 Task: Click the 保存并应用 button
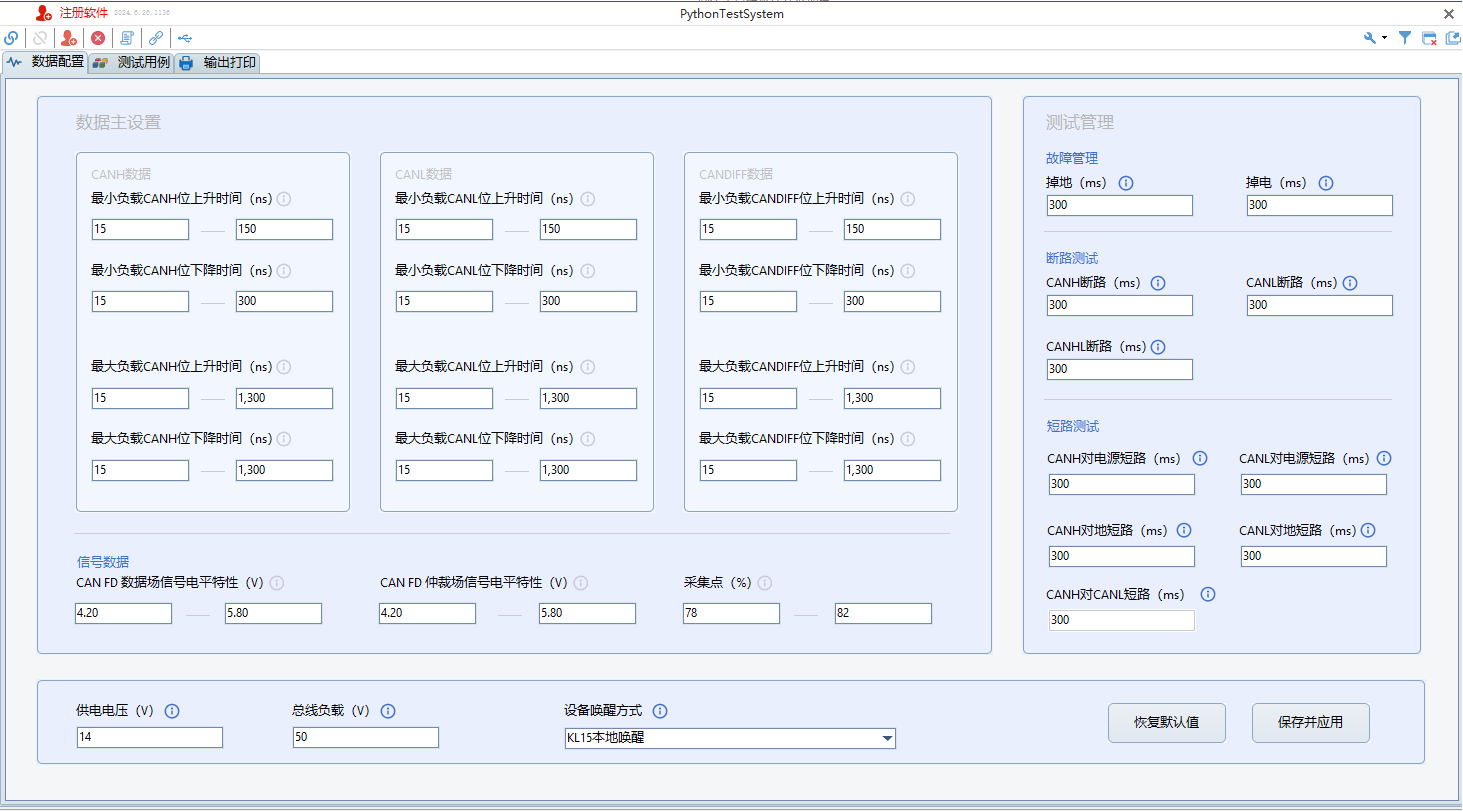(1310, 722)
